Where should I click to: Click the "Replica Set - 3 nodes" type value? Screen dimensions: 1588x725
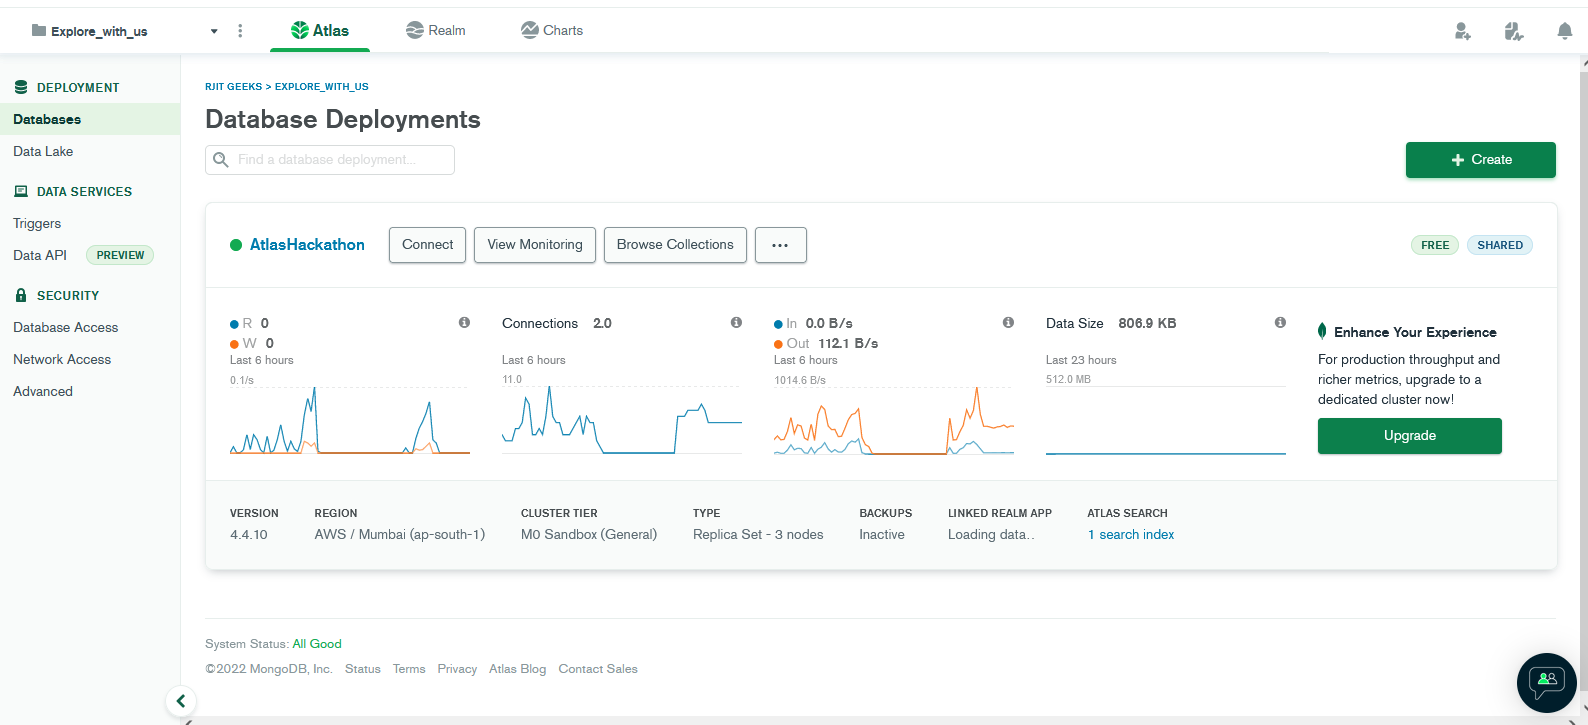tap(758, 535)
